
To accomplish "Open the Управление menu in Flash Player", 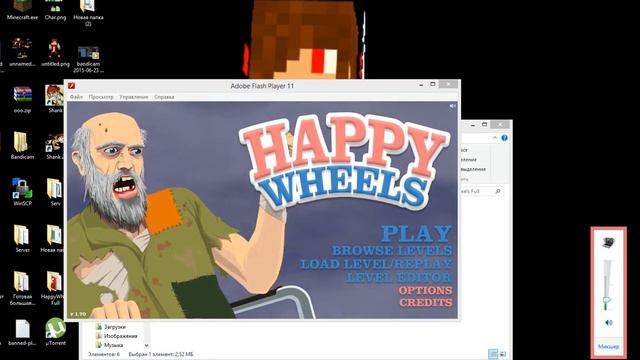I will tap(134, 97).
